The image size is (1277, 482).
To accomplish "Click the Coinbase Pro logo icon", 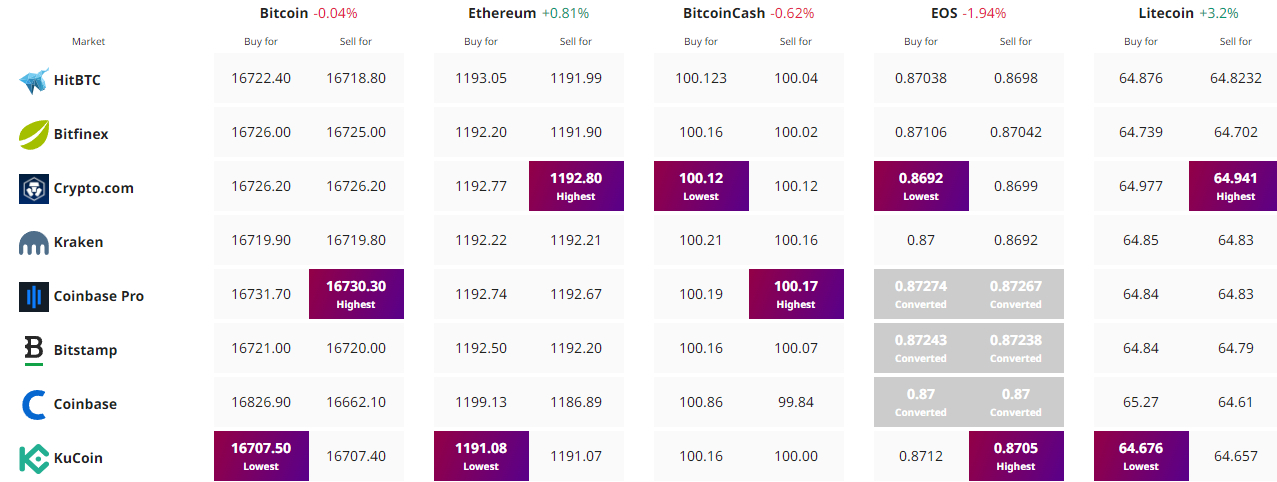I will [34, 296].
